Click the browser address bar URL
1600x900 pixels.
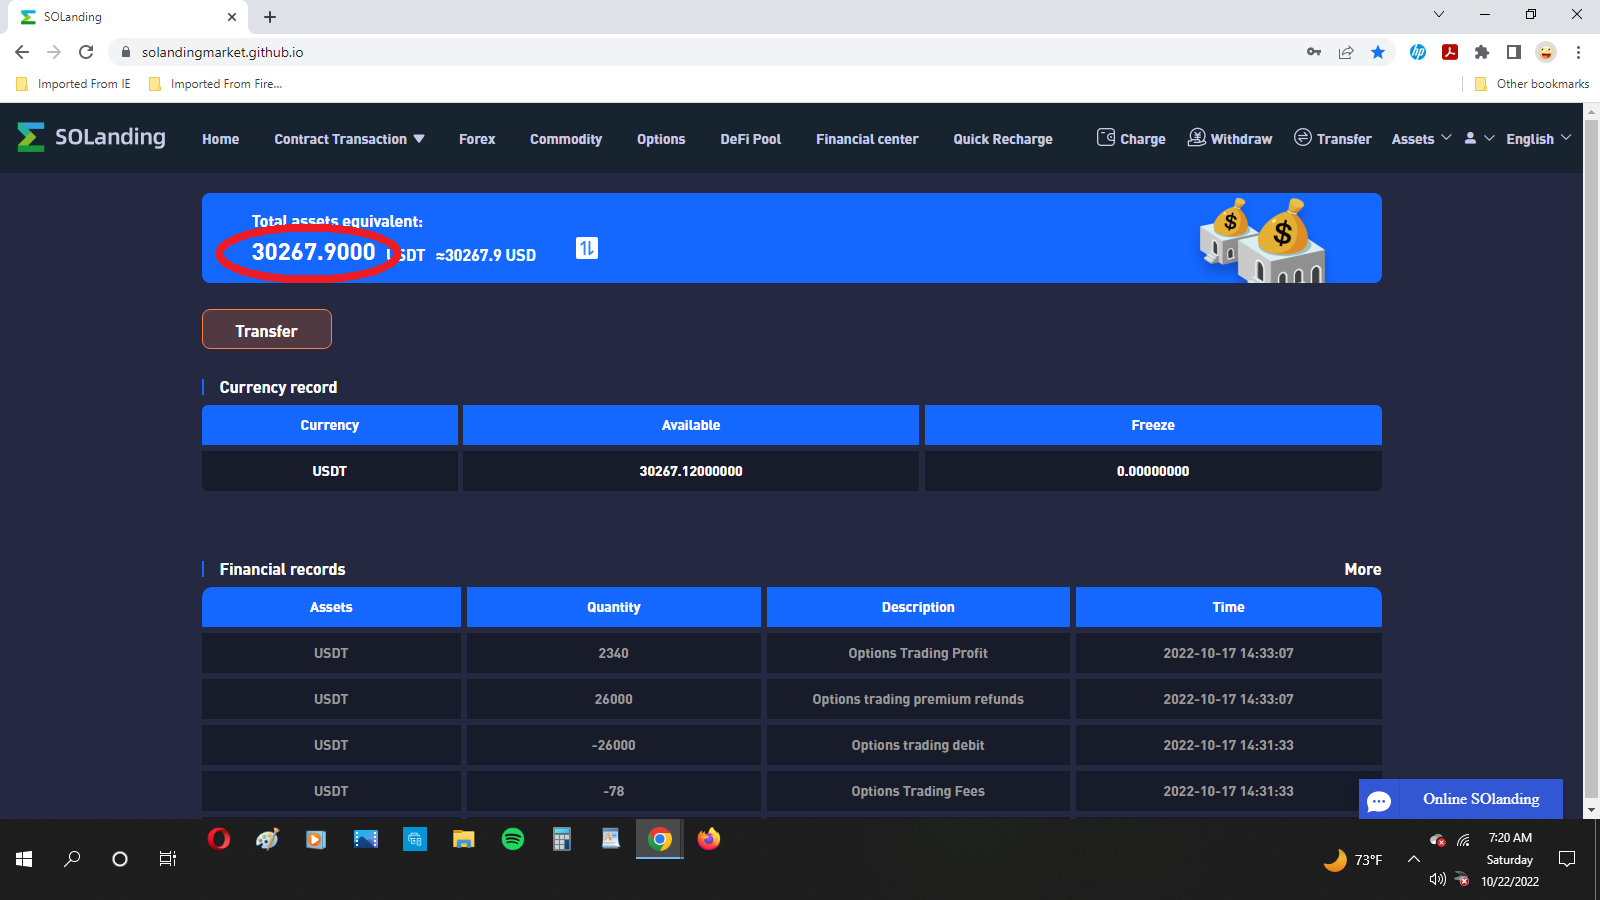click(222, 52)
